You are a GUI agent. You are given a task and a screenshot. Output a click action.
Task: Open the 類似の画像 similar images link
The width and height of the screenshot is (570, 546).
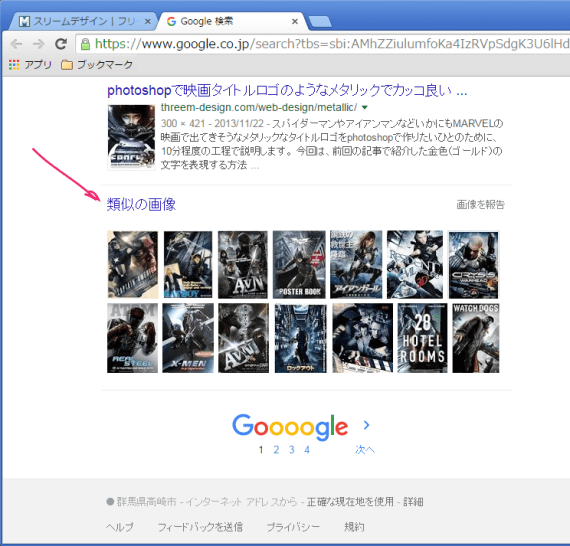pos(141,204)
